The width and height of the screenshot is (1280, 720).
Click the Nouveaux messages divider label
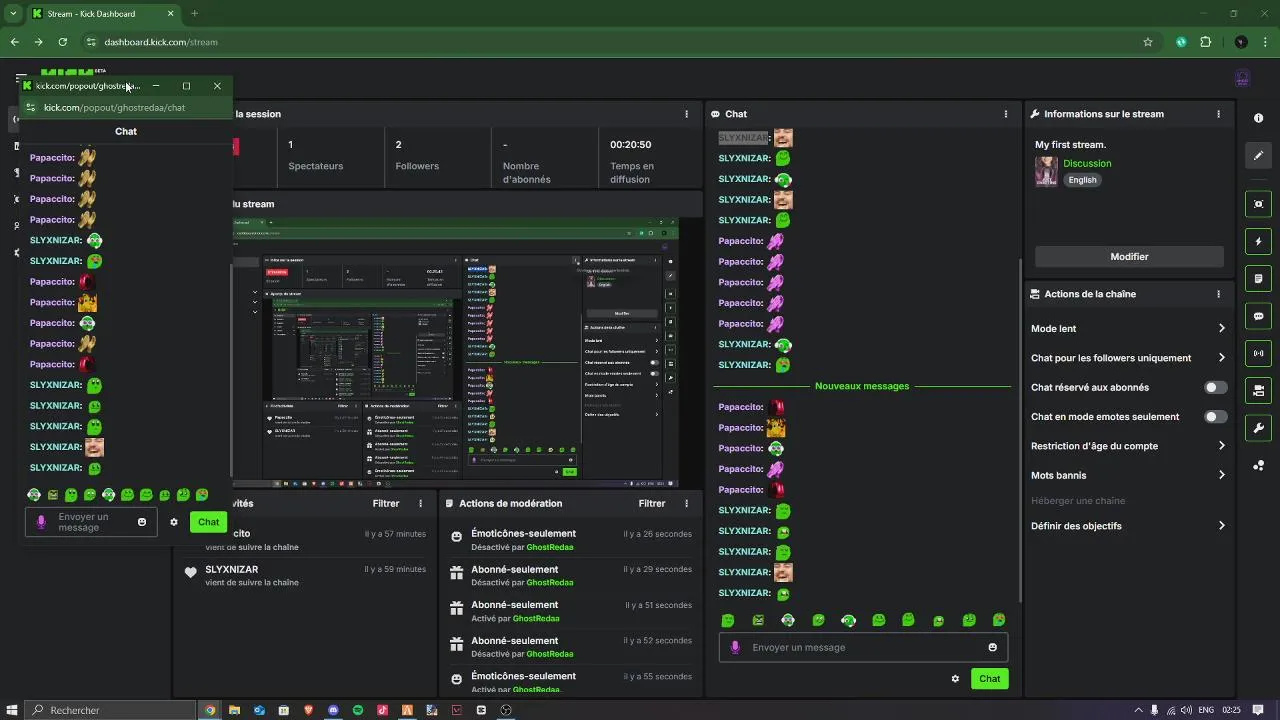click(x=862, y=386)
